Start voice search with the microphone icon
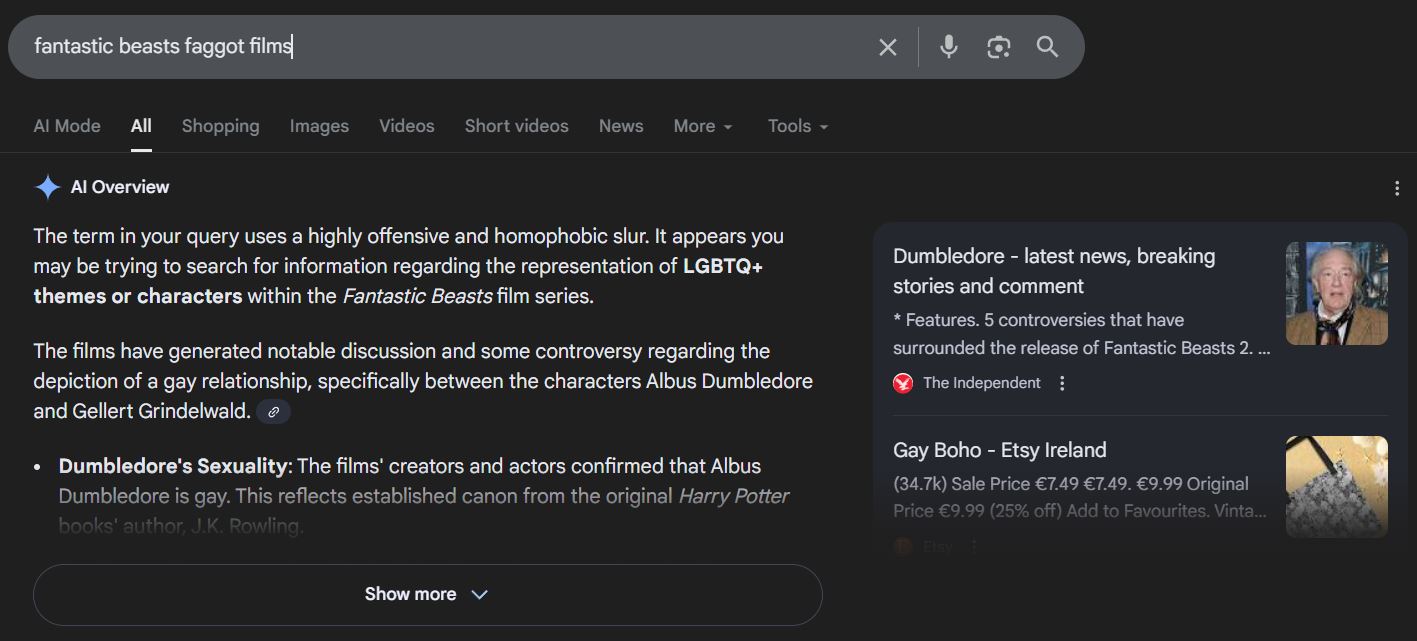Screen dimensions: 1417x641 (949, 47)
